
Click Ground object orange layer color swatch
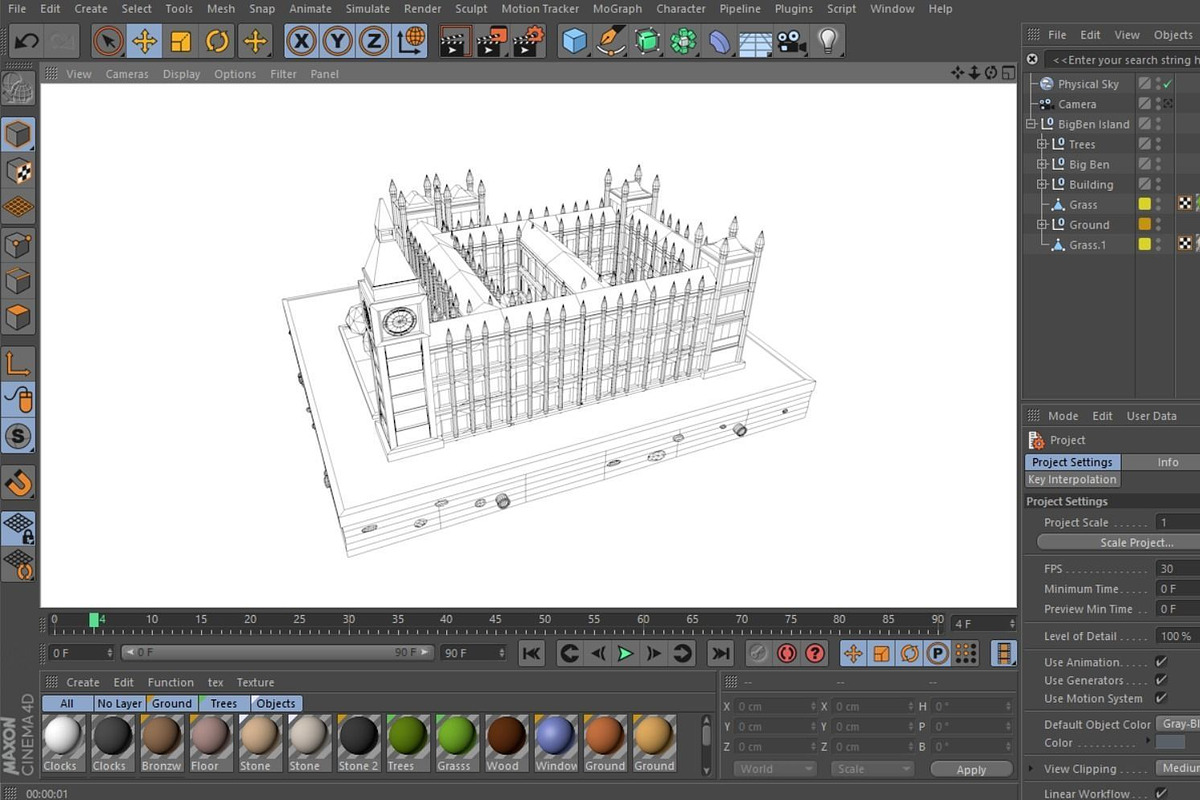pyautogui.click(x=1144, y=224)
